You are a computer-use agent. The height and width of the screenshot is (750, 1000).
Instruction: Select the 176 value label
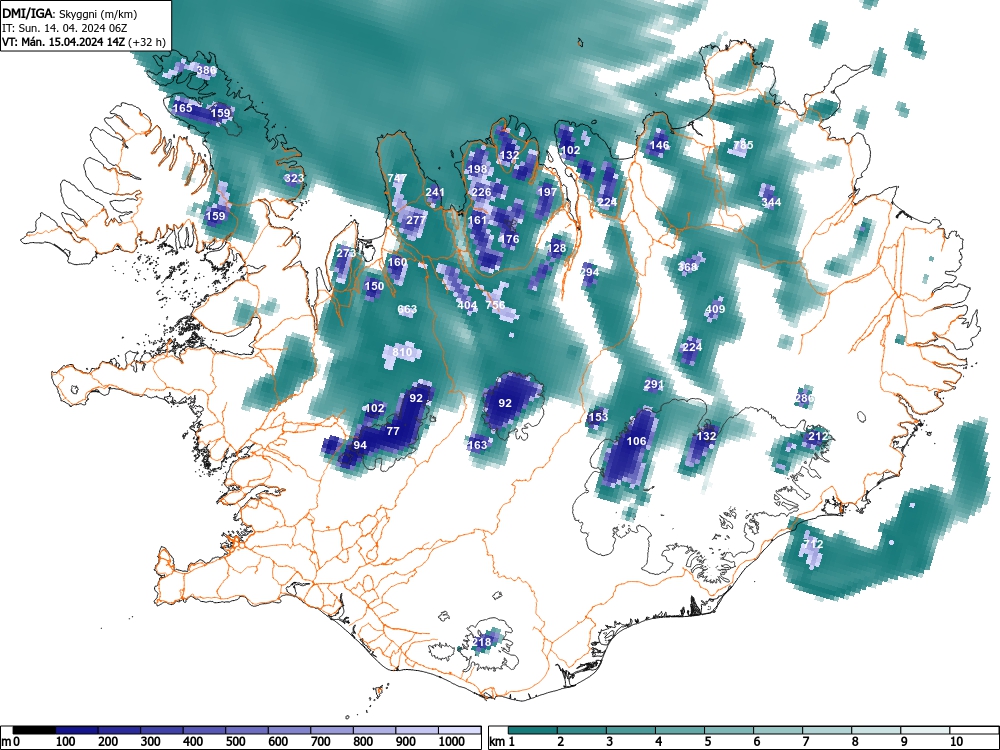[510, 239]
